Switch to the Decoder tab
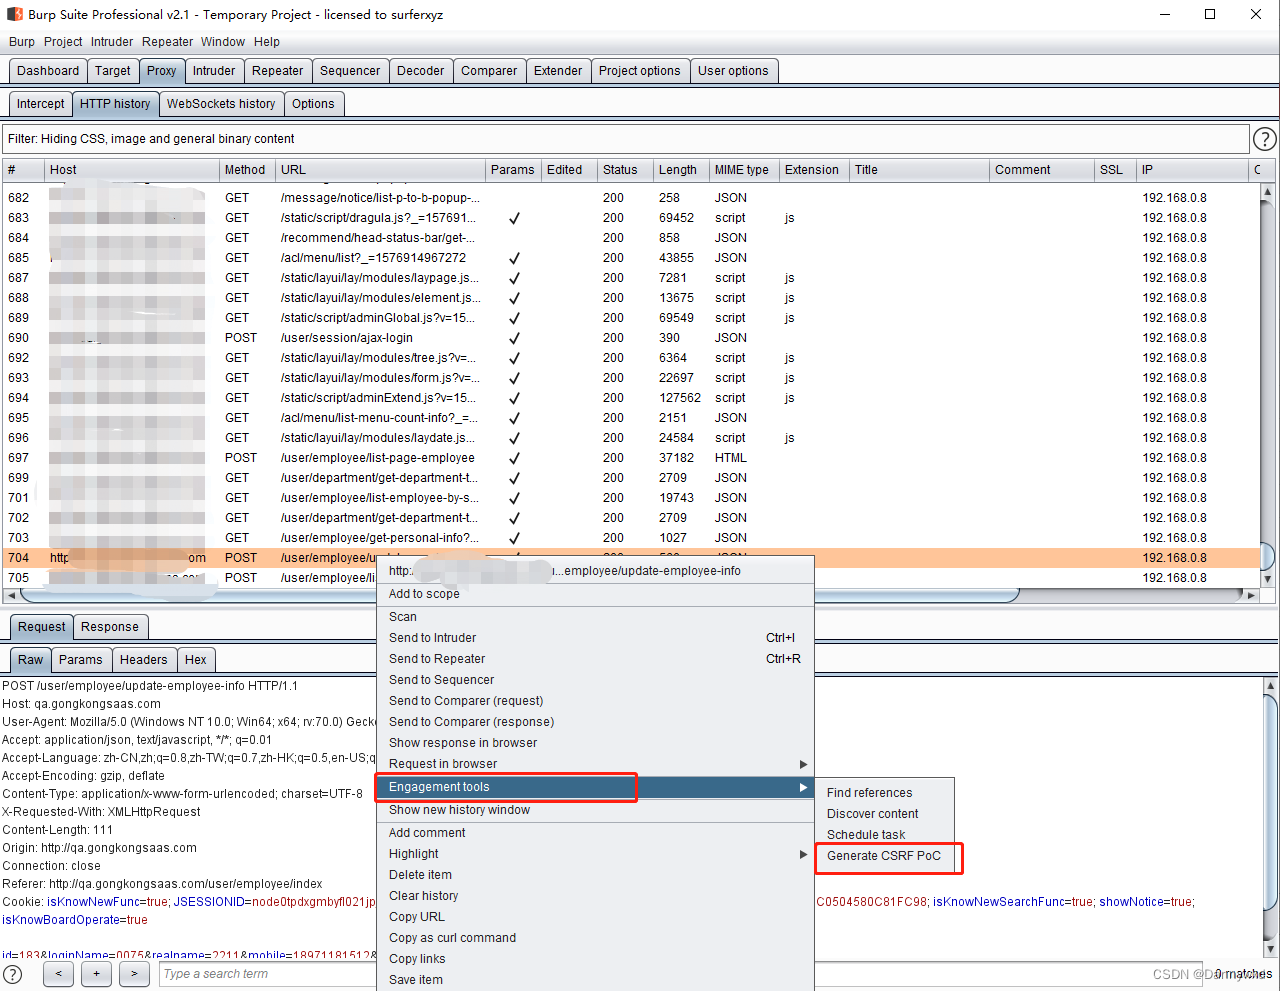Screen dimensions: 1280x991 point(421,71)
